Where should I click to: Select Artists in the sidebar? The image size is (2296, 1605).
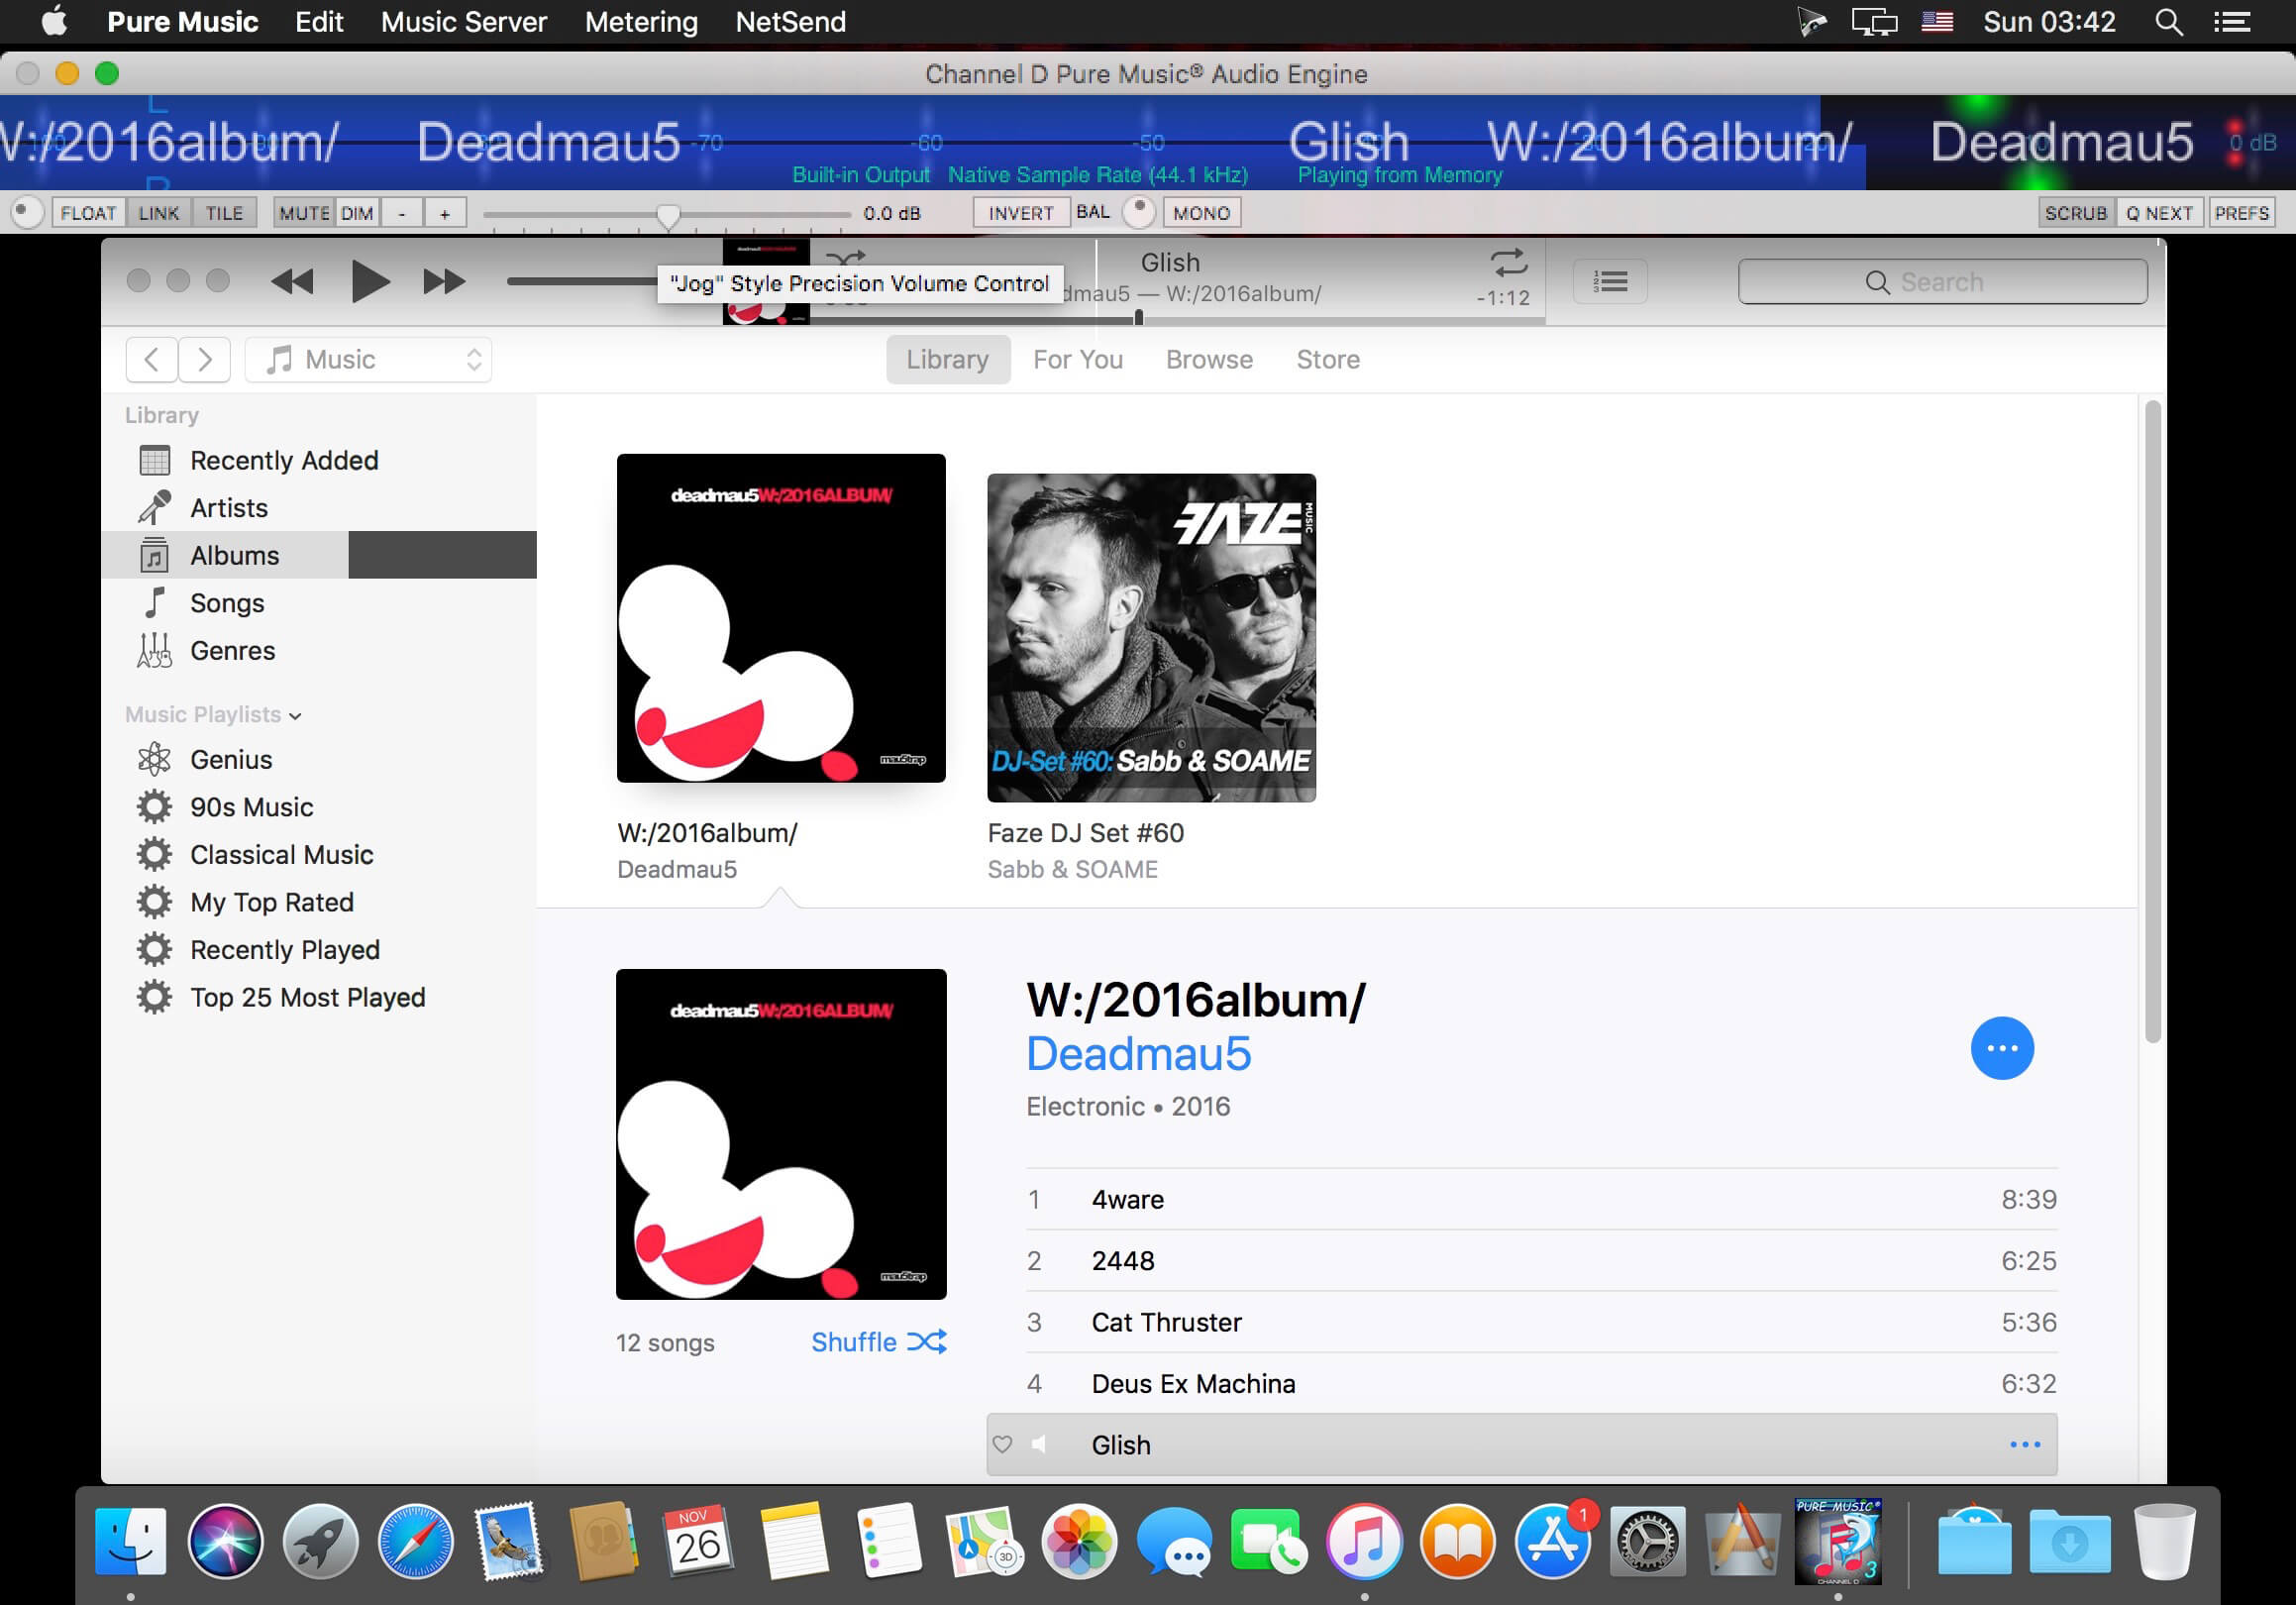(x=319, y=508)
